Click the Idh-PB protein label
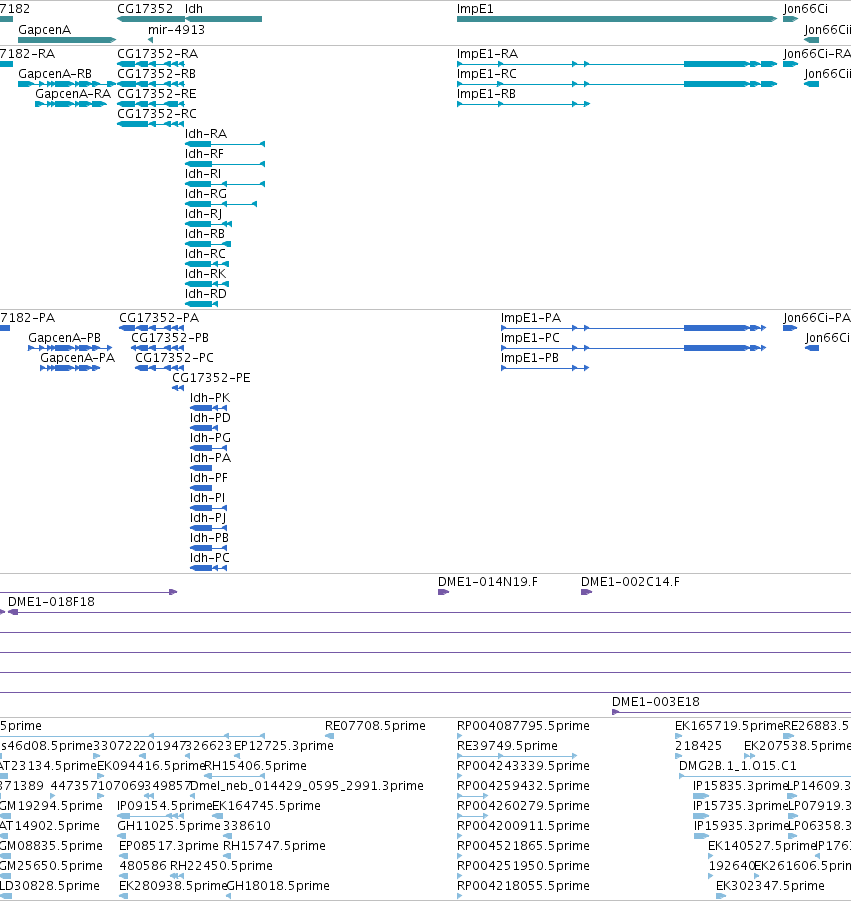Screen dimensions: 851x901 pos(209,538)
